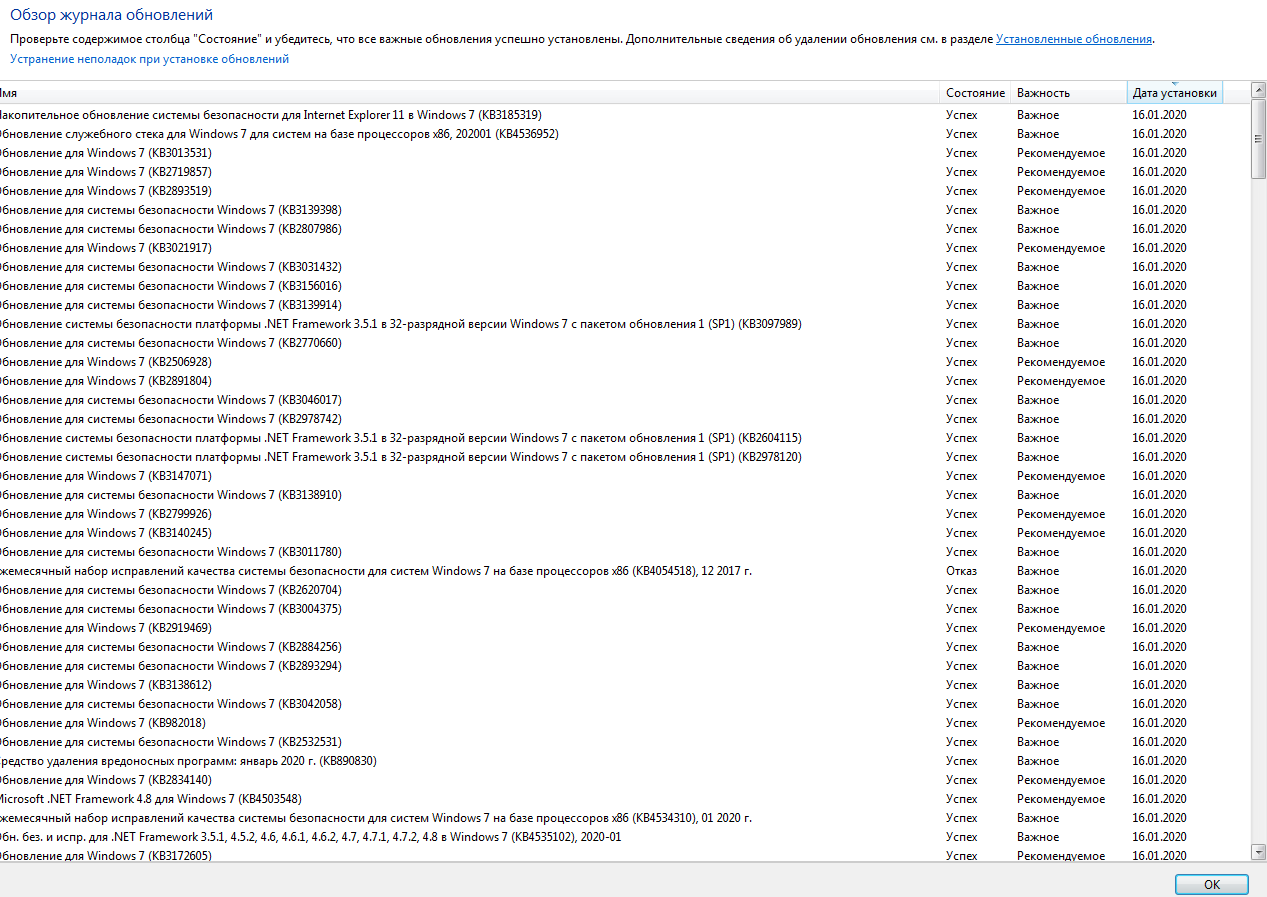The height and width of the screenshot is (897, 1267).
Task: Click the Отказ status of KB4054518
Action: point(961,571)
